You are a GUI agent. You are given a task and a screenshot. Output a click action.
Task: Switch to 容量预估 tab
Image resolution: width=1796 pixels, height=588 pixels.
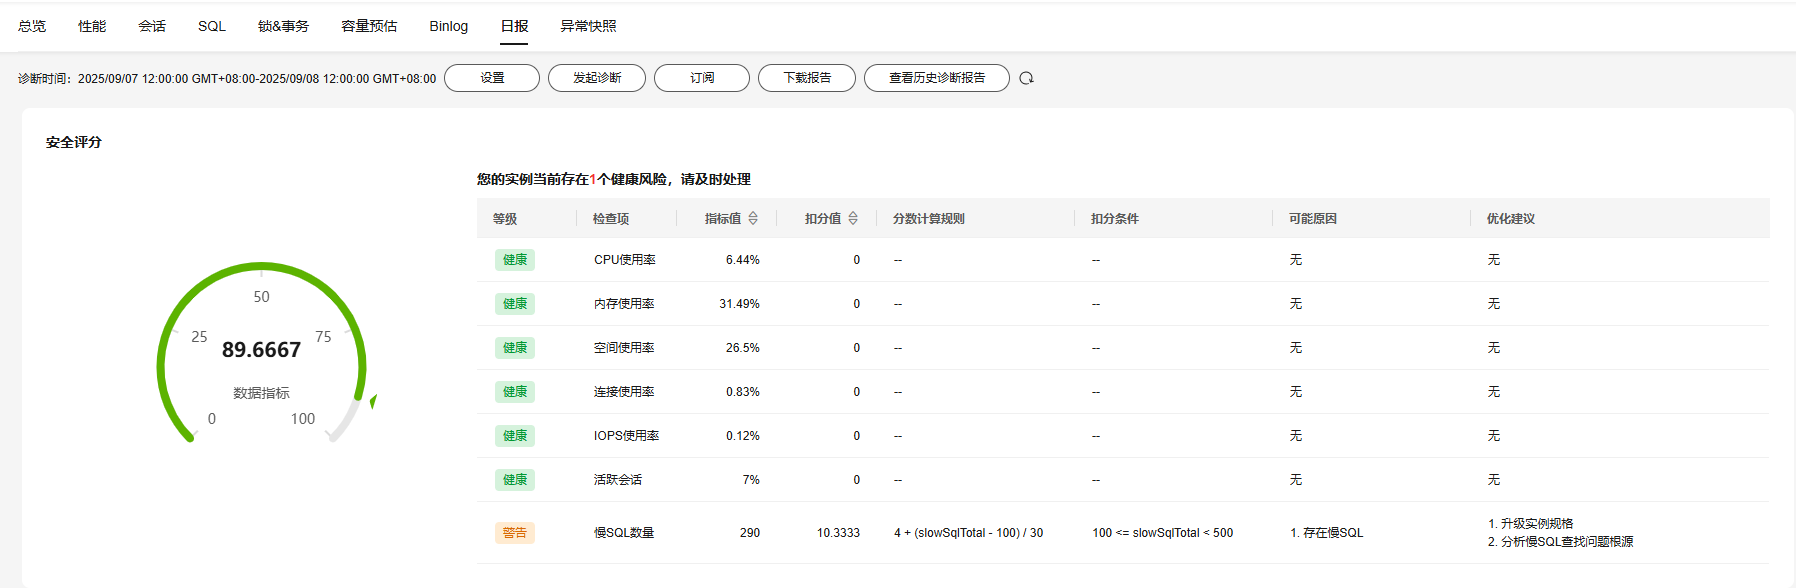(369, 26)
